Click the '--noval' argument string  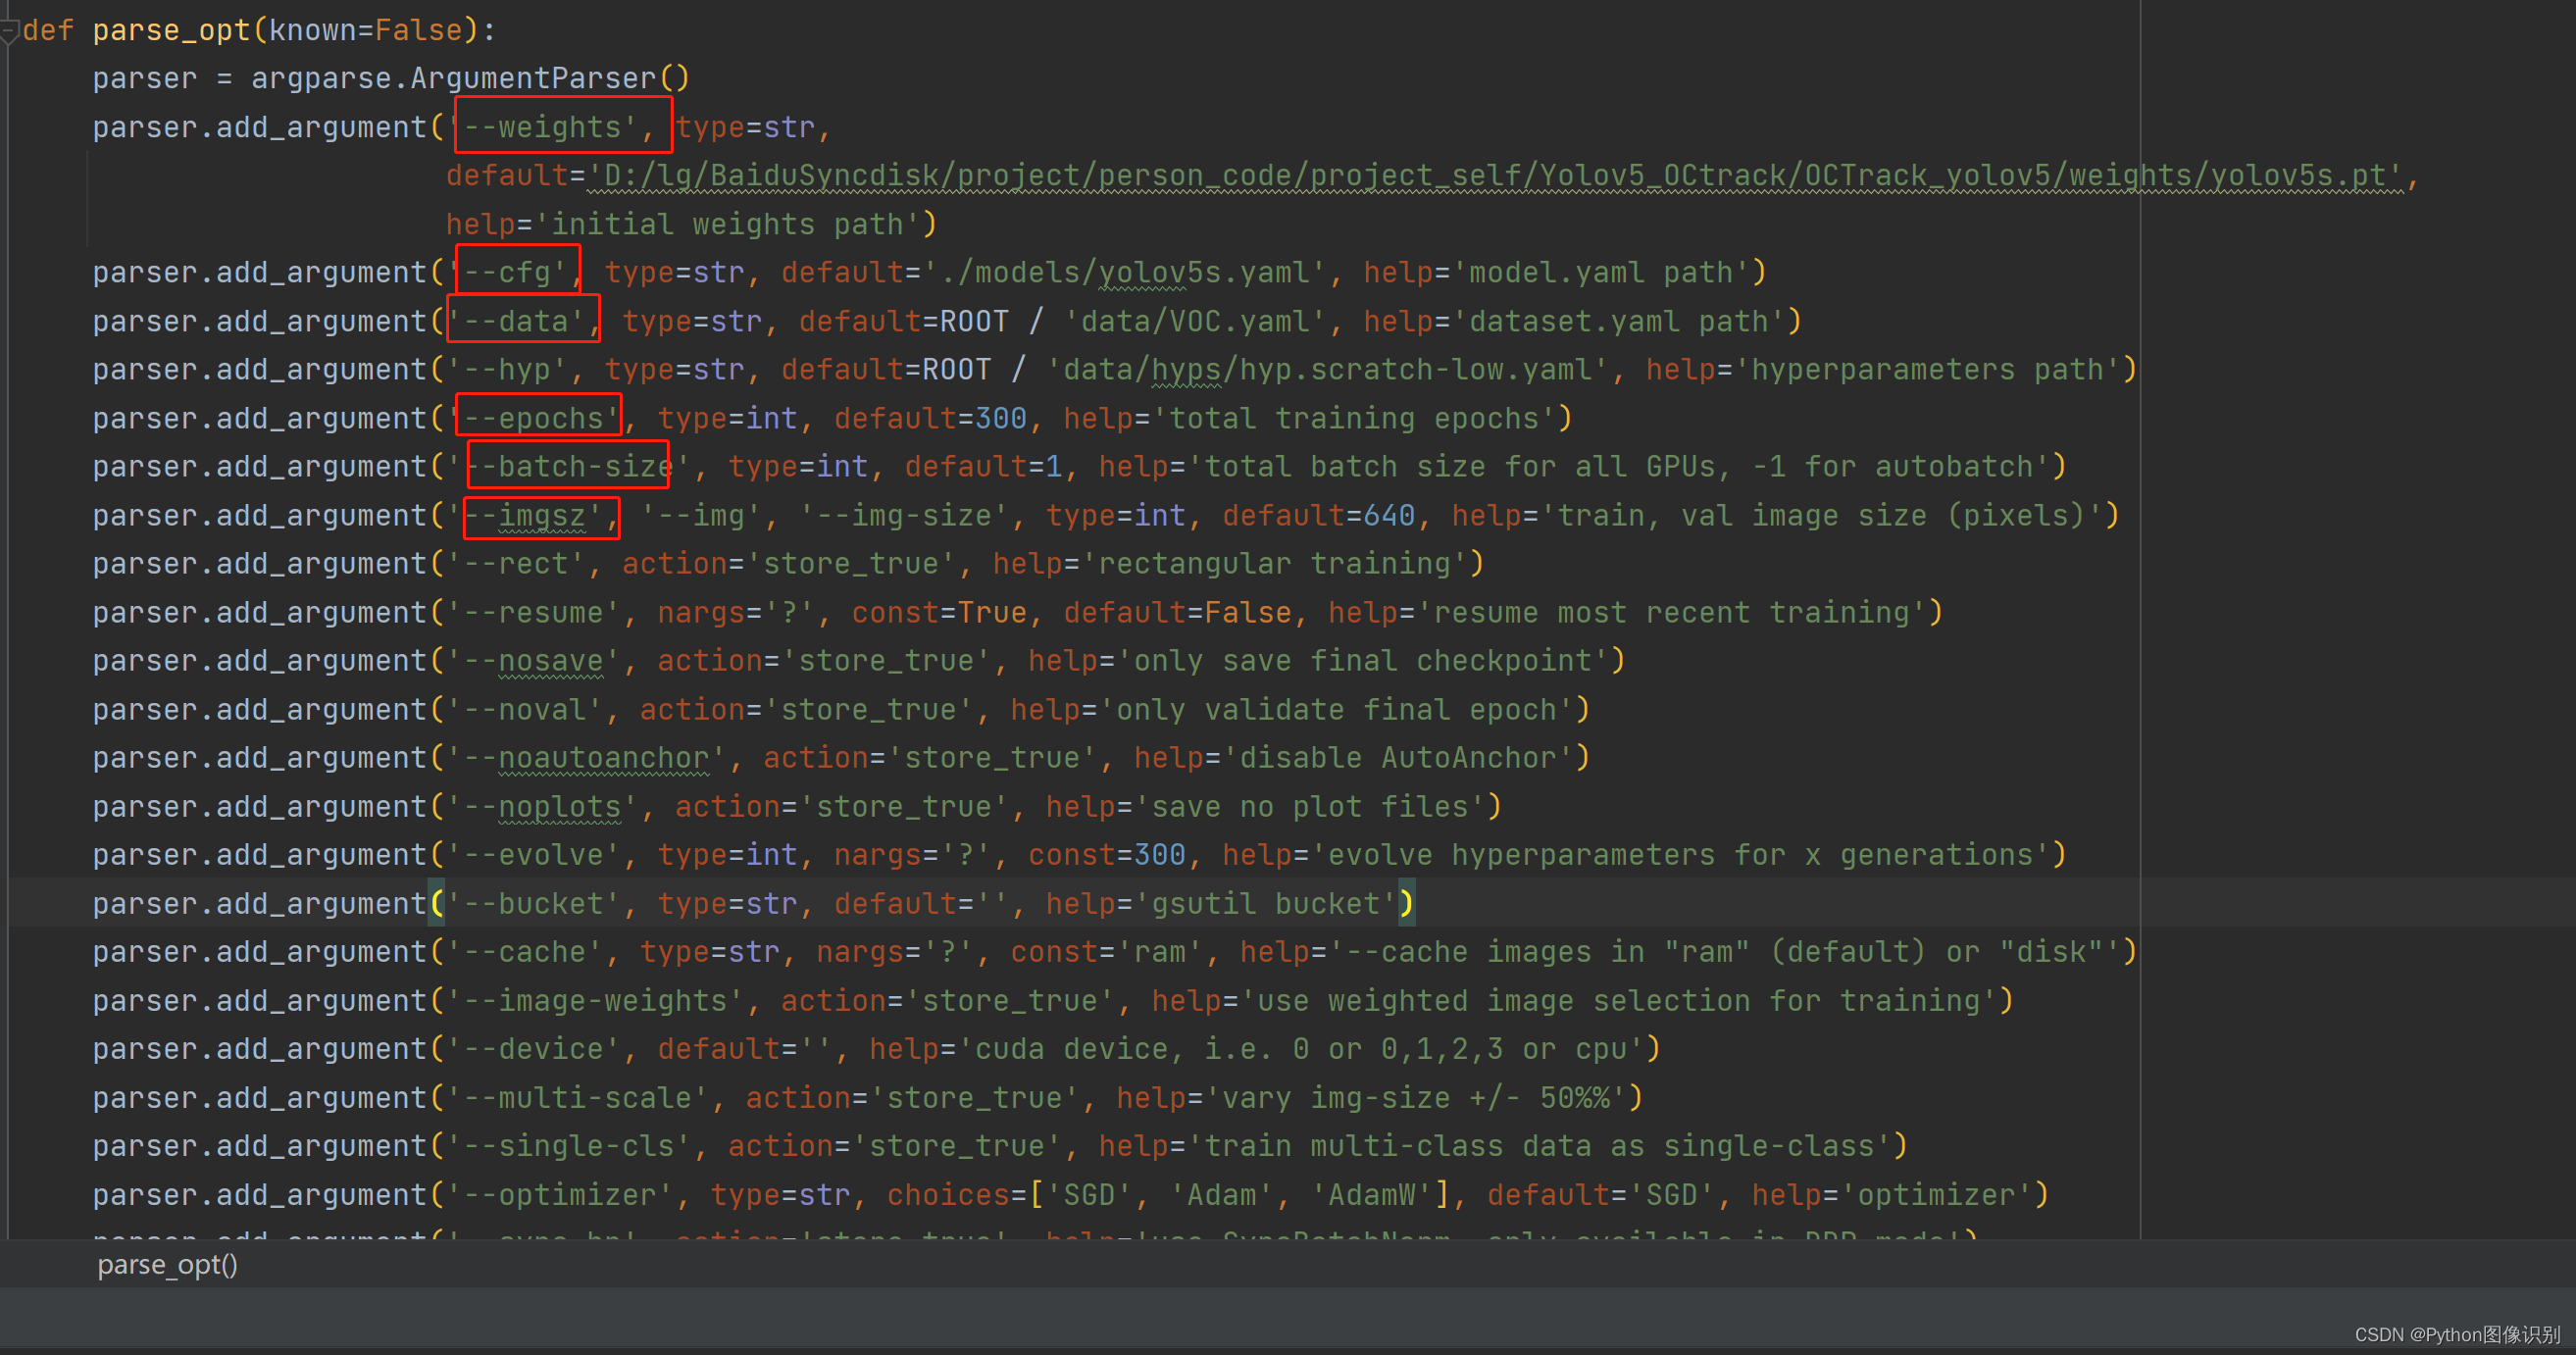click(x=525, y=709)
